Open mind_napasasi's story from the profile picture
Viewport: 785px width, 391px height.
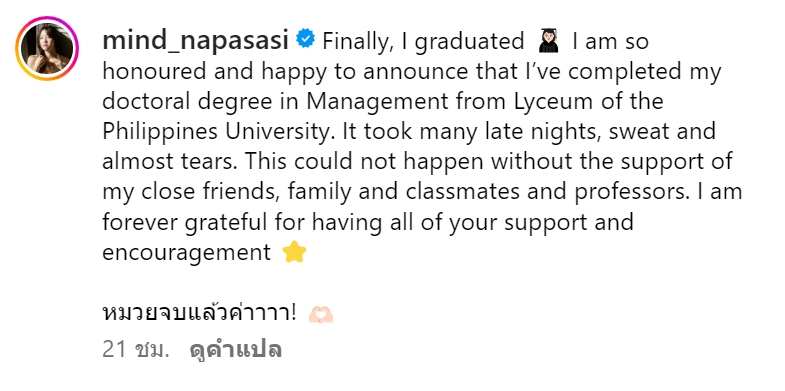tap(47, 49)
